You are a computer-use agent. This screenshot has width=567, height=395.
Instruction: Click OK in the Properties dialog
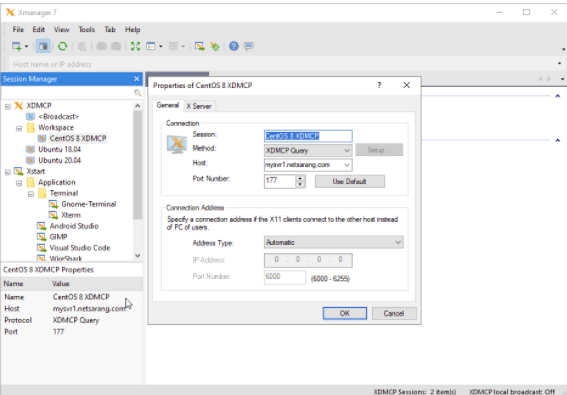(345, 313)
